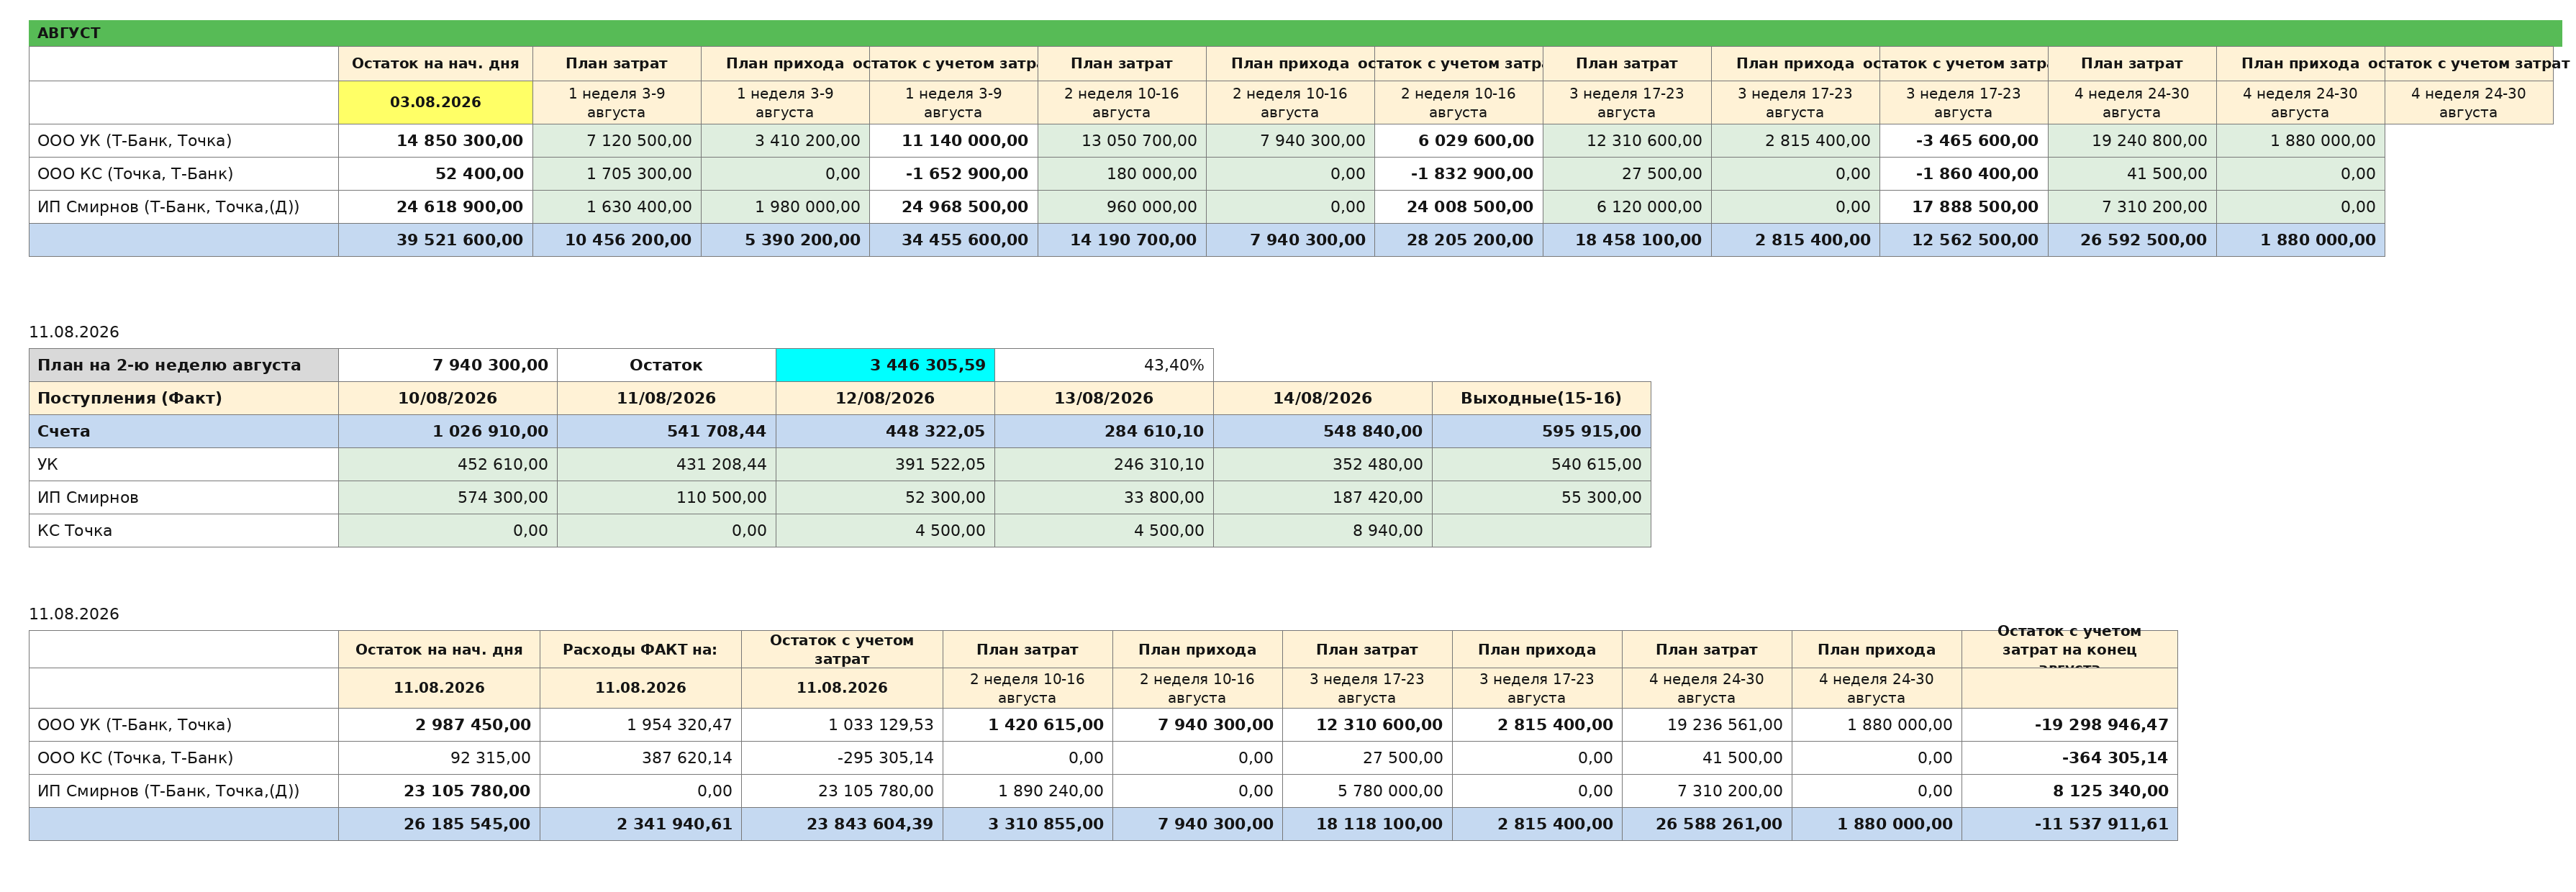Click the opening balance 52 400,00
Image resolution: width=2576 pixels, height=892 pixels.
point(435,174)
